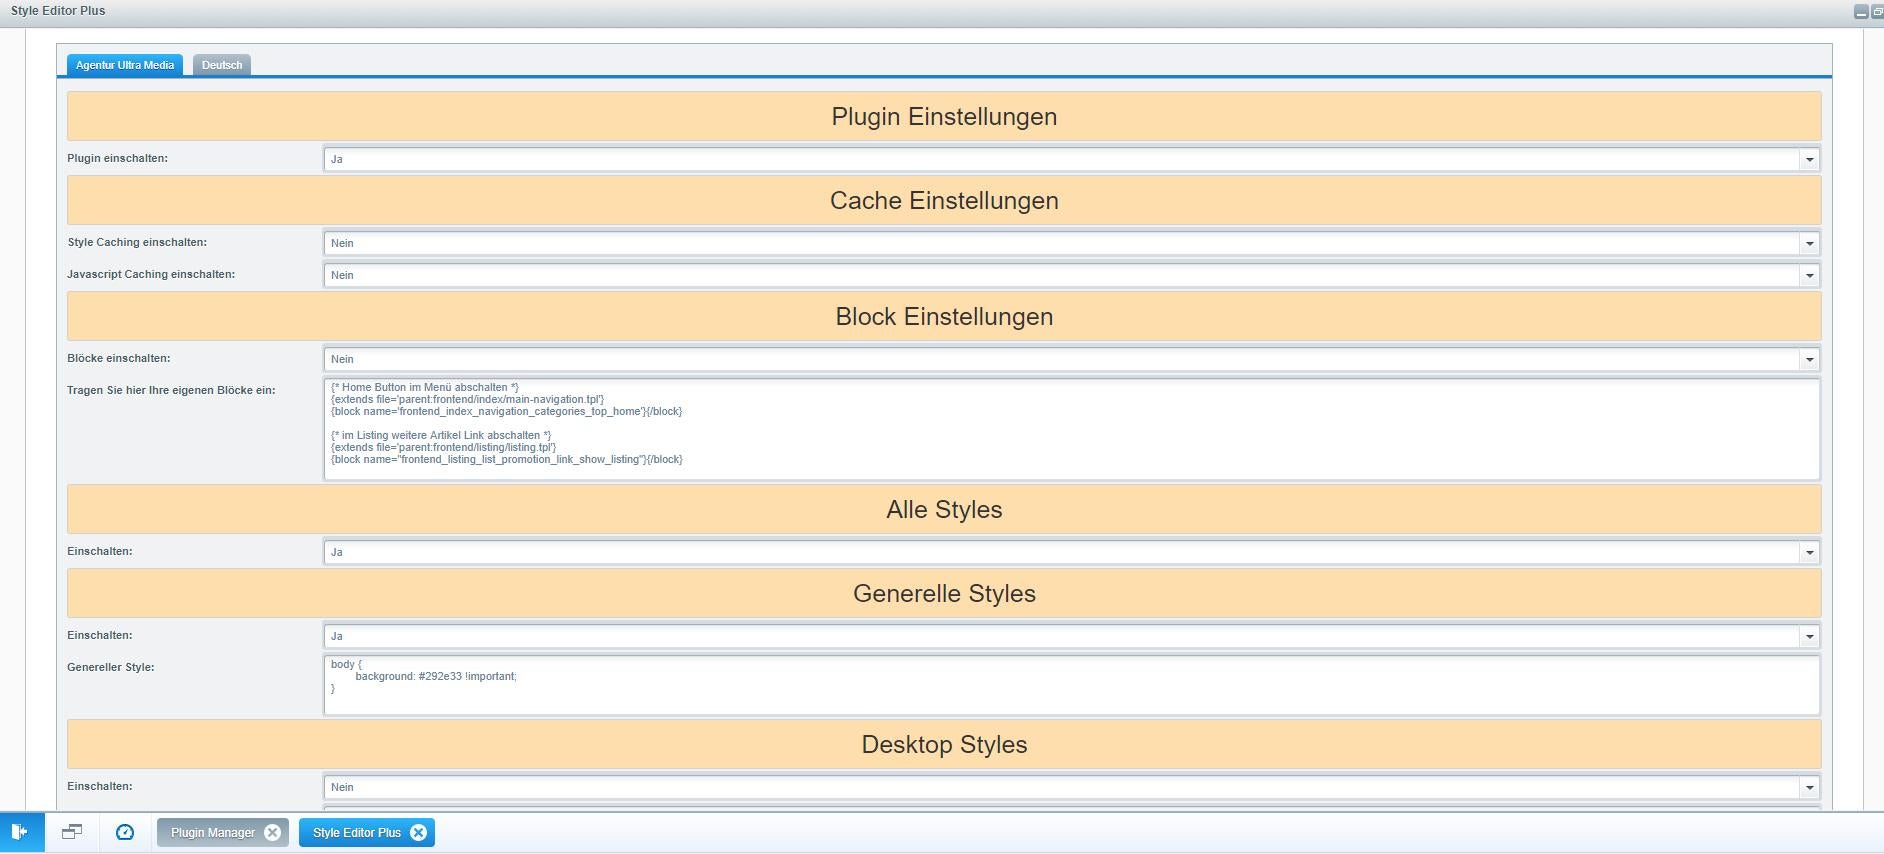
Task: Click the Desktop Styles heading
Action: [x=944, y=744]
